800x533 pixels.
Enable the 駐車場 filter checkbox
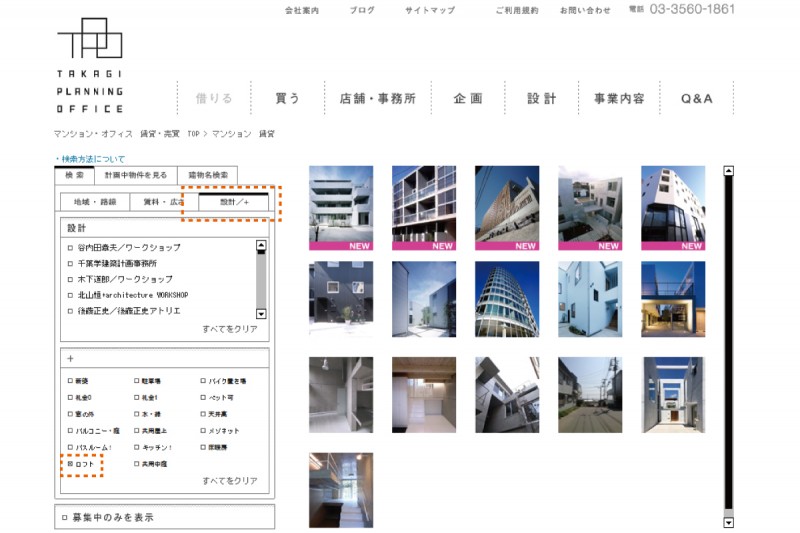pos(137,380)
